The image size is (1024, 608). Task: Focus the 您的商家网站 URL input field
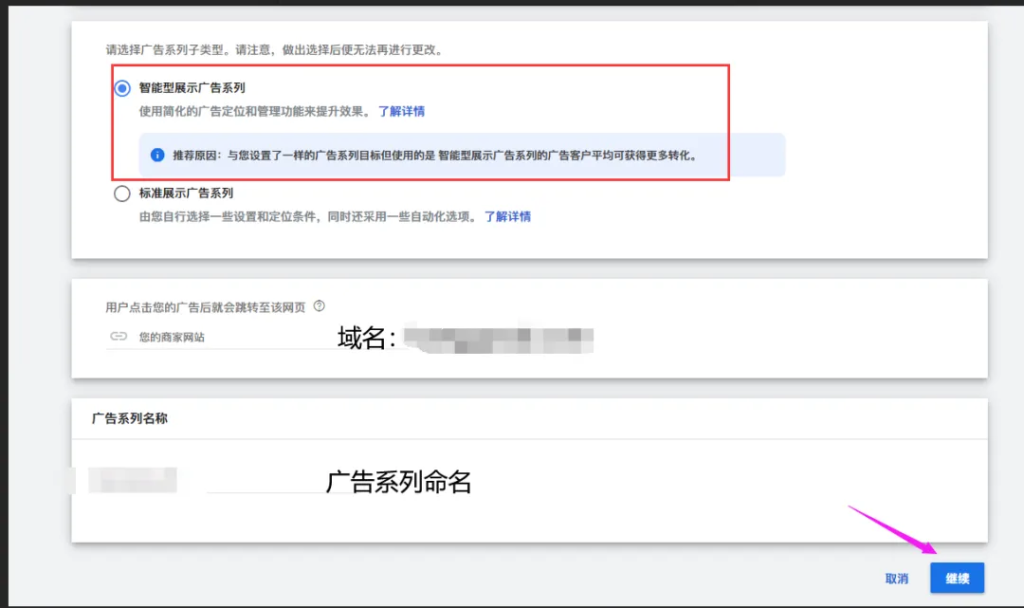click(x=222, y=337)
